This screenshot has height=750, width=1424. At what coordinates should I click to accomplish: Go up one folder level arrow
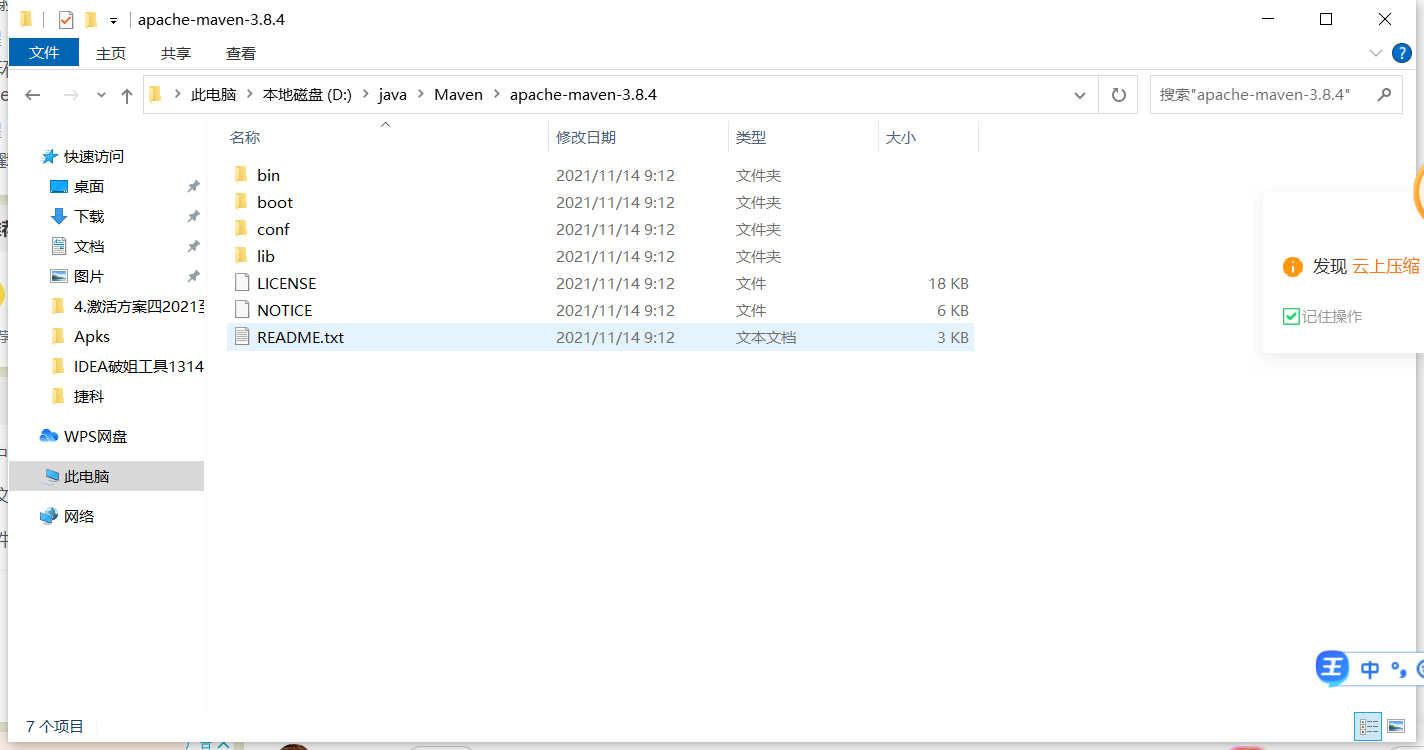click(x=126, y=95)
